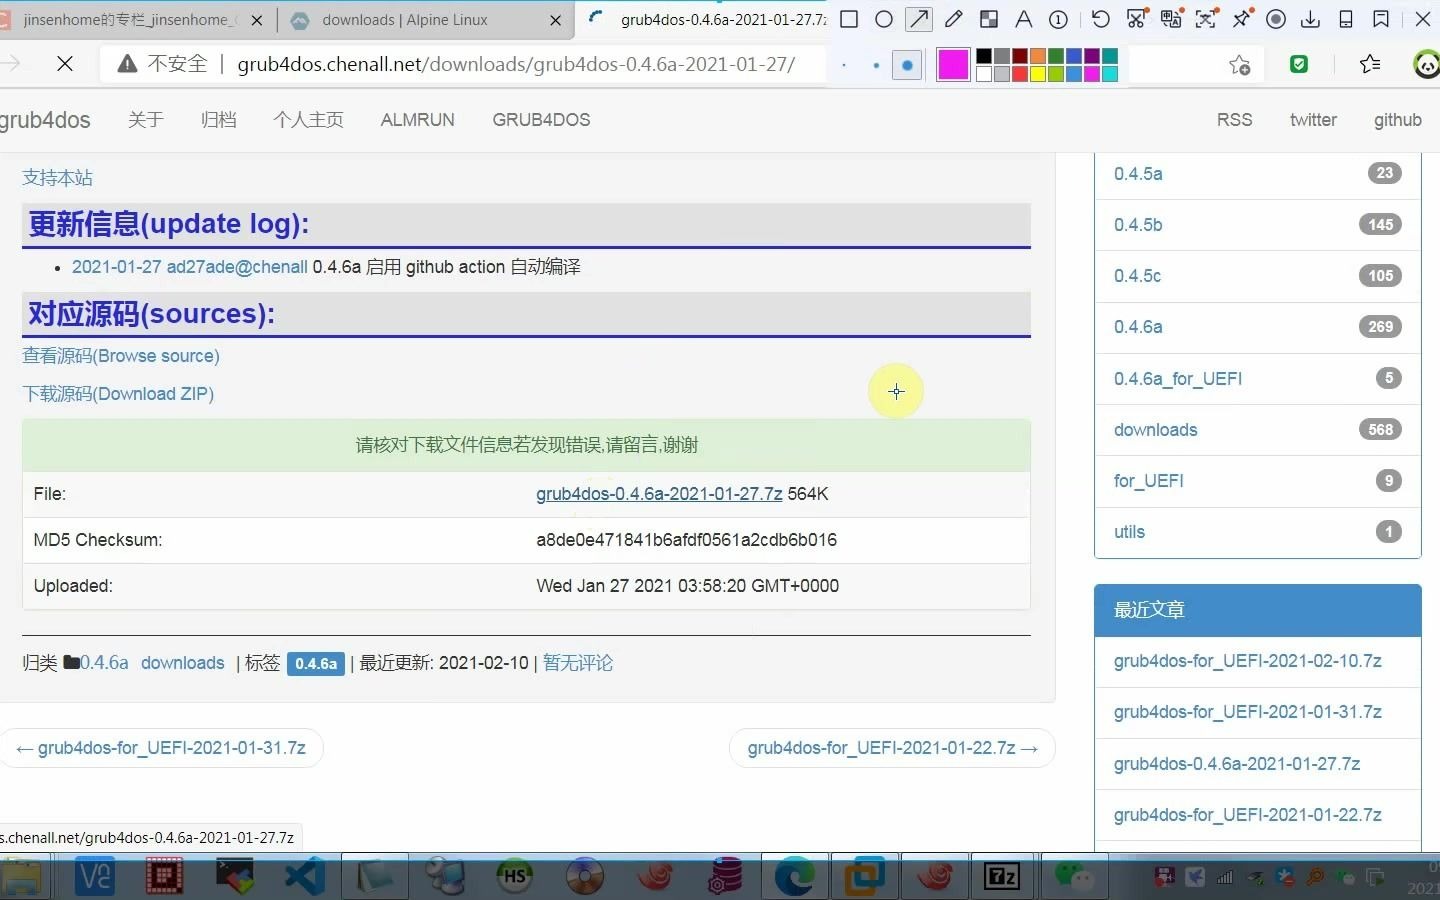Undo the last annotation
The width and height of the screenshot is (1440, 900).
point(1100,19)
